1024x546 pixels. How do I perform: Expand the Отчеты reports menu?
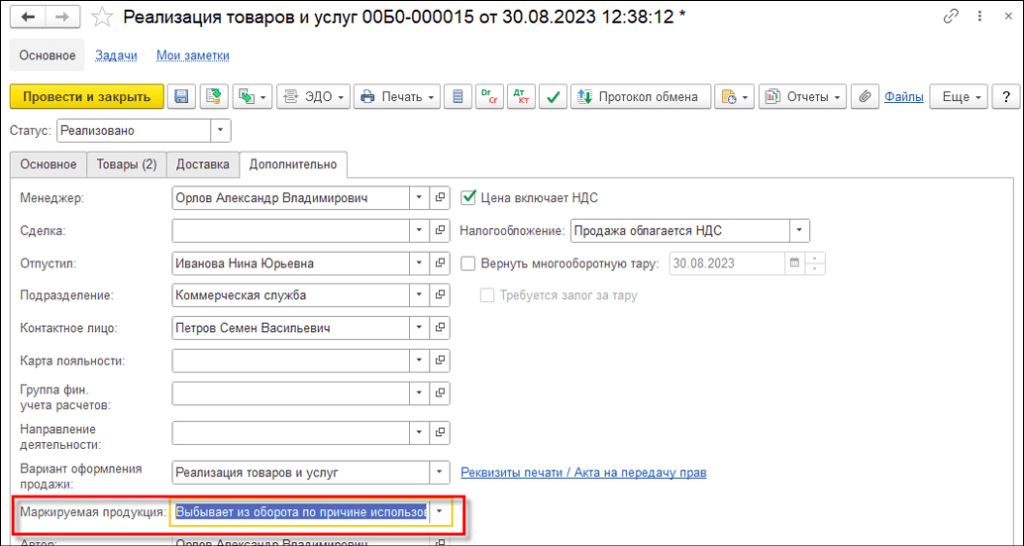pyautogui.click(x=803, y=97)
